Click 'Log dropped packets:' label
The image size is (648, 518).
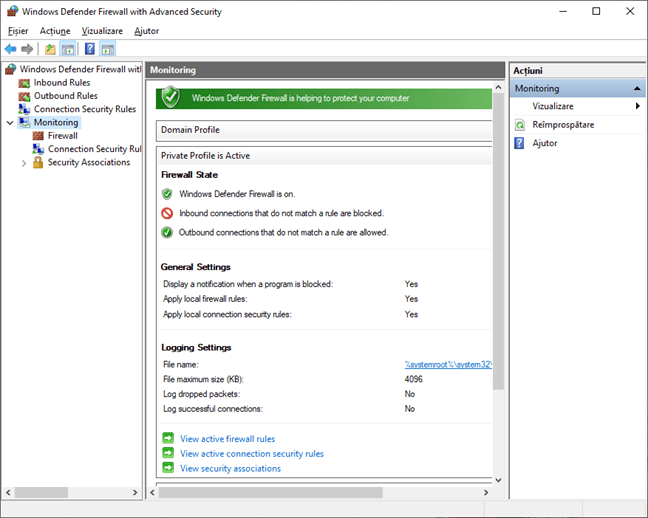tap(201, 394)
